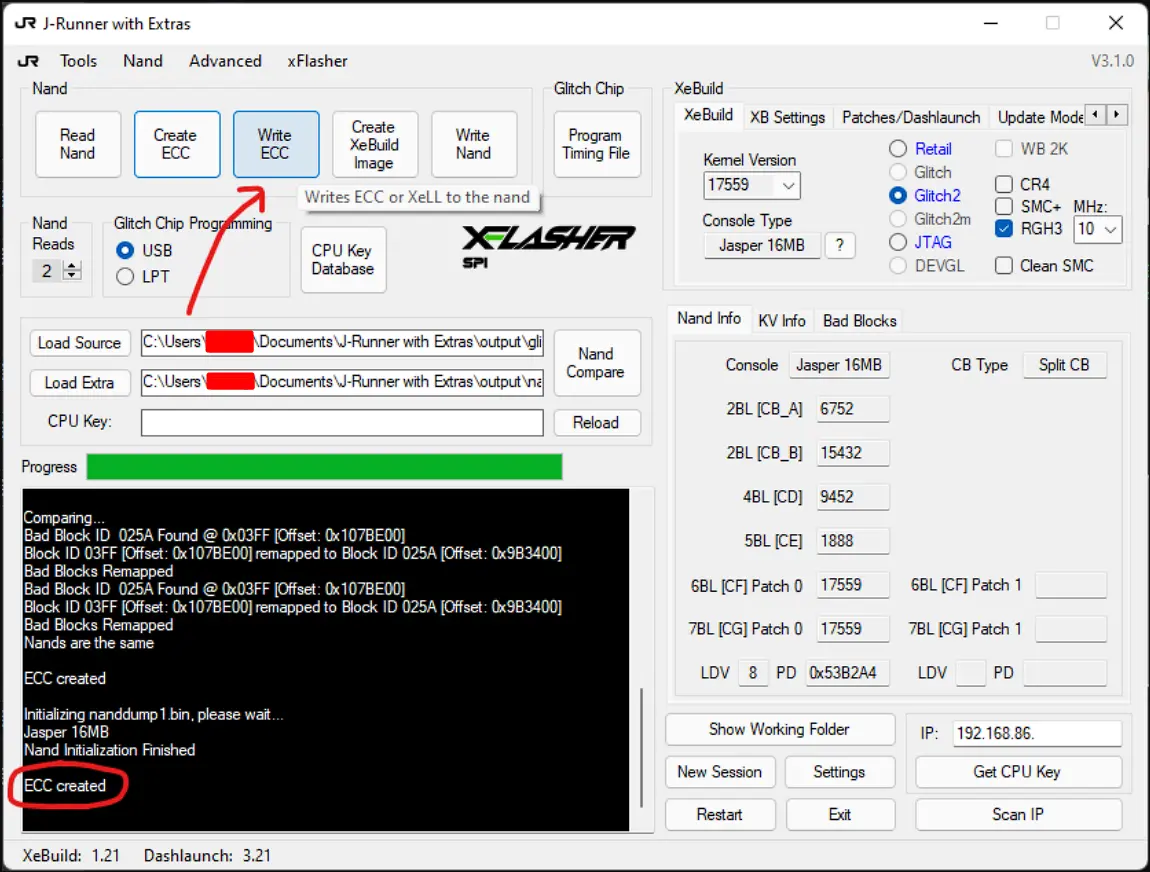Click Program Timing File button
The image size is (1150, 872).
coord(596,144)
